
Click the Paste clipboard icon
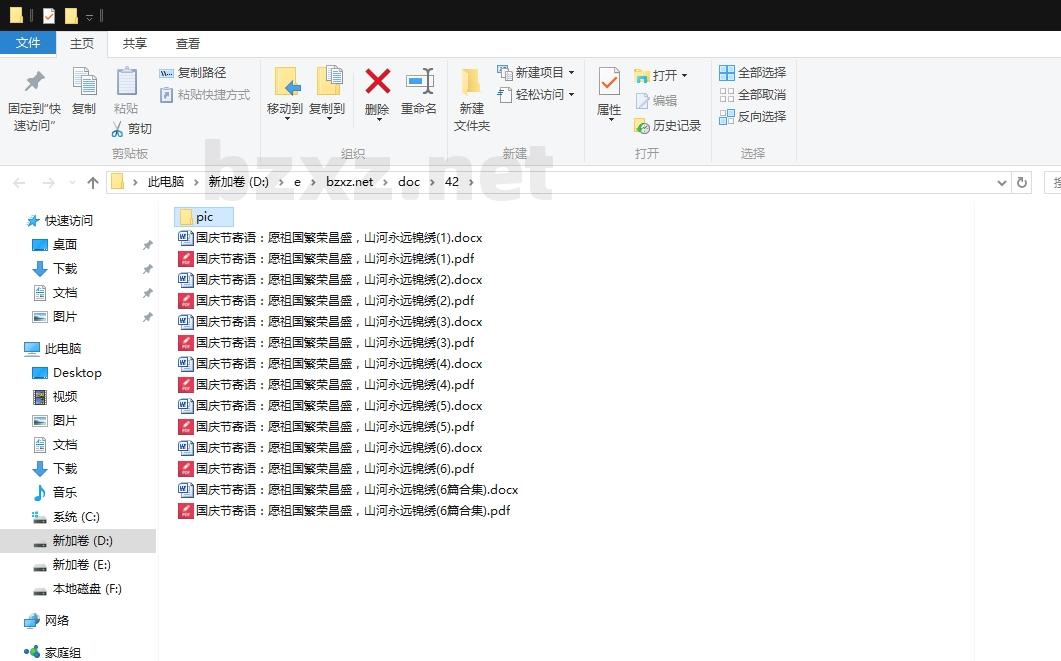click(126, 82)
